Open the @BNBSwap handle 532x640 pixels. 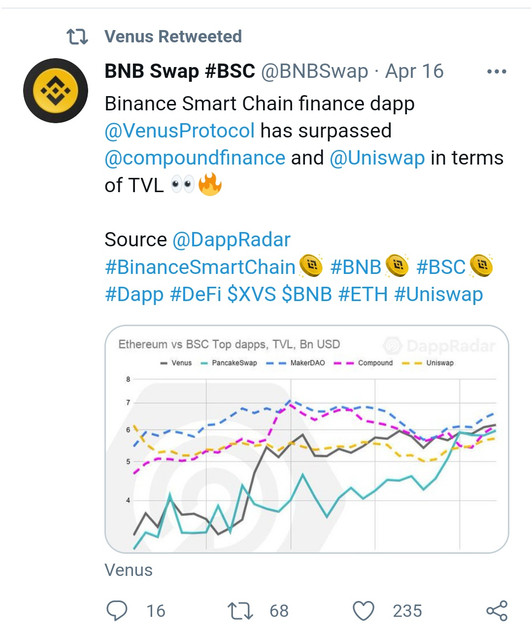pos(314,72)
